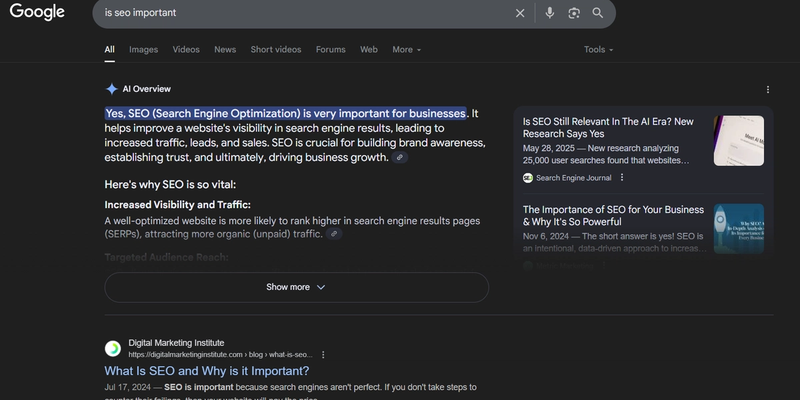Open source link chip after 'driving business growth'

pyautogui.click(x=399, y=158)
